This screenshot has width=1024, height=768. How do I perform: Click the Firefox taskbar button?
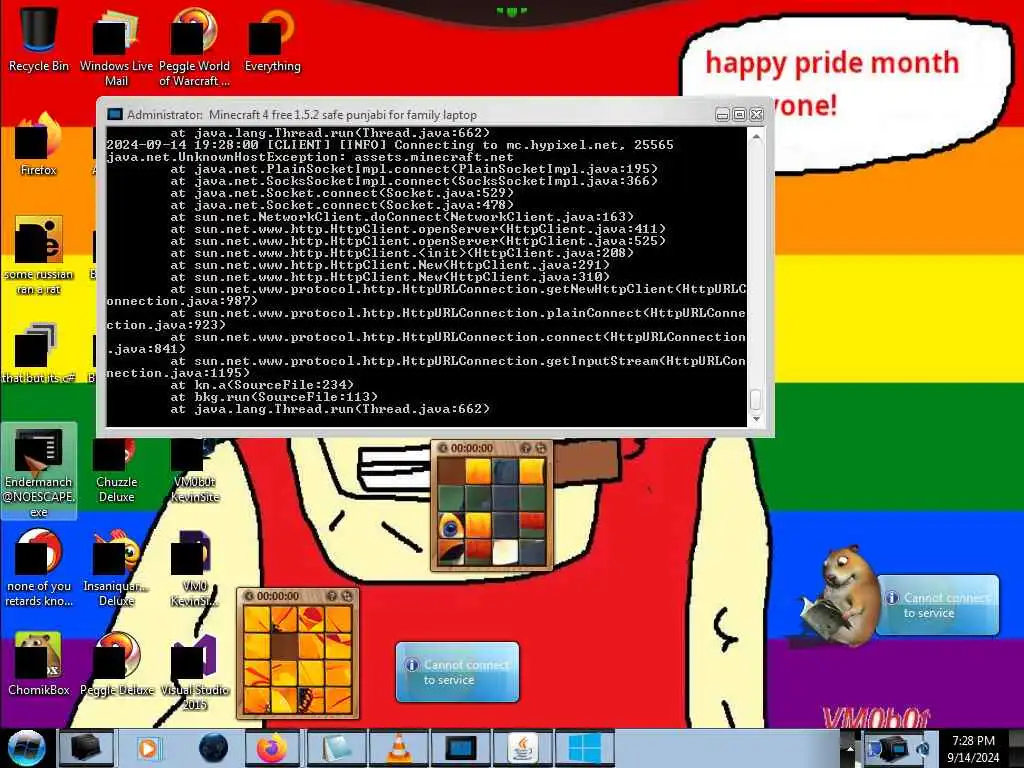click(272, 748)
